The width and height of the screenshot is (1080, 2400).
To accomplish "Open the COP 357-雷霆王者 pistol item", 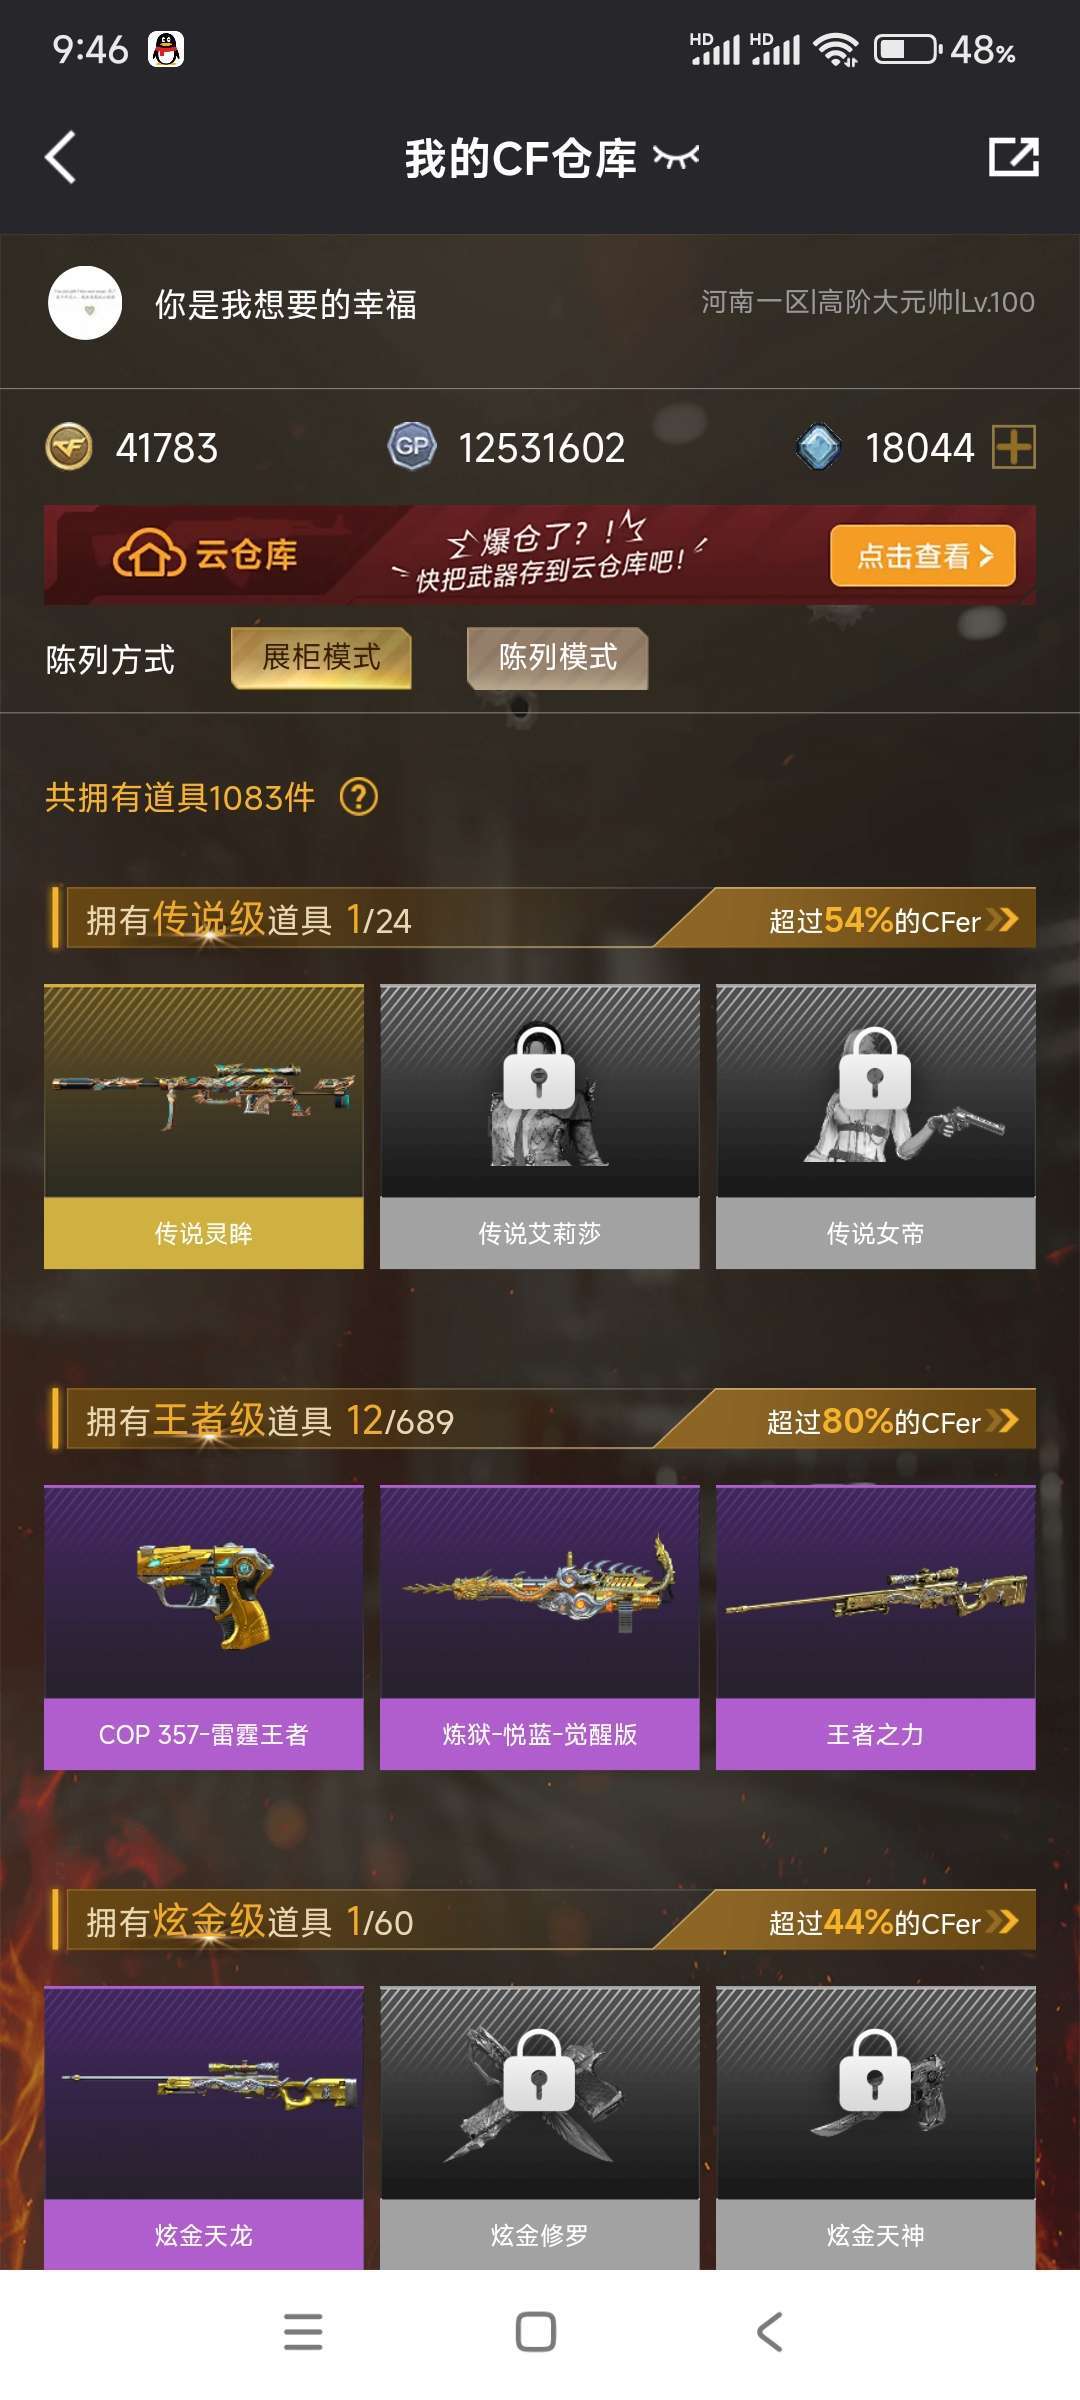I will pos(204,1628).
